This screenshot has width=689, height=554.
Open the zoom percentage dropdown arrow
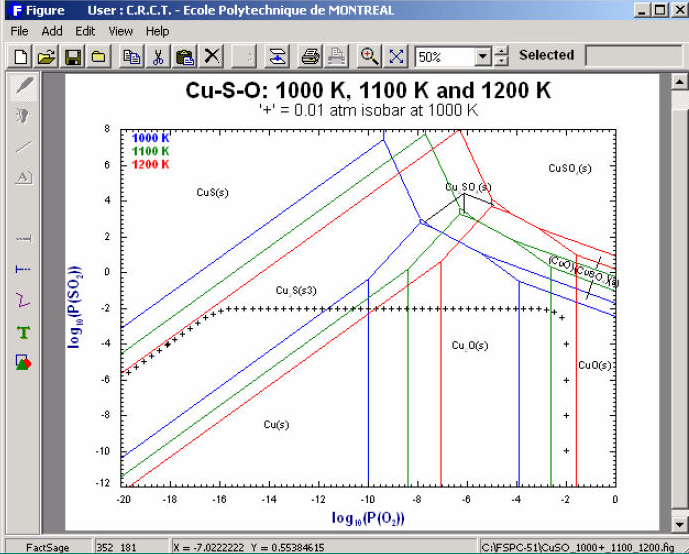482,57
